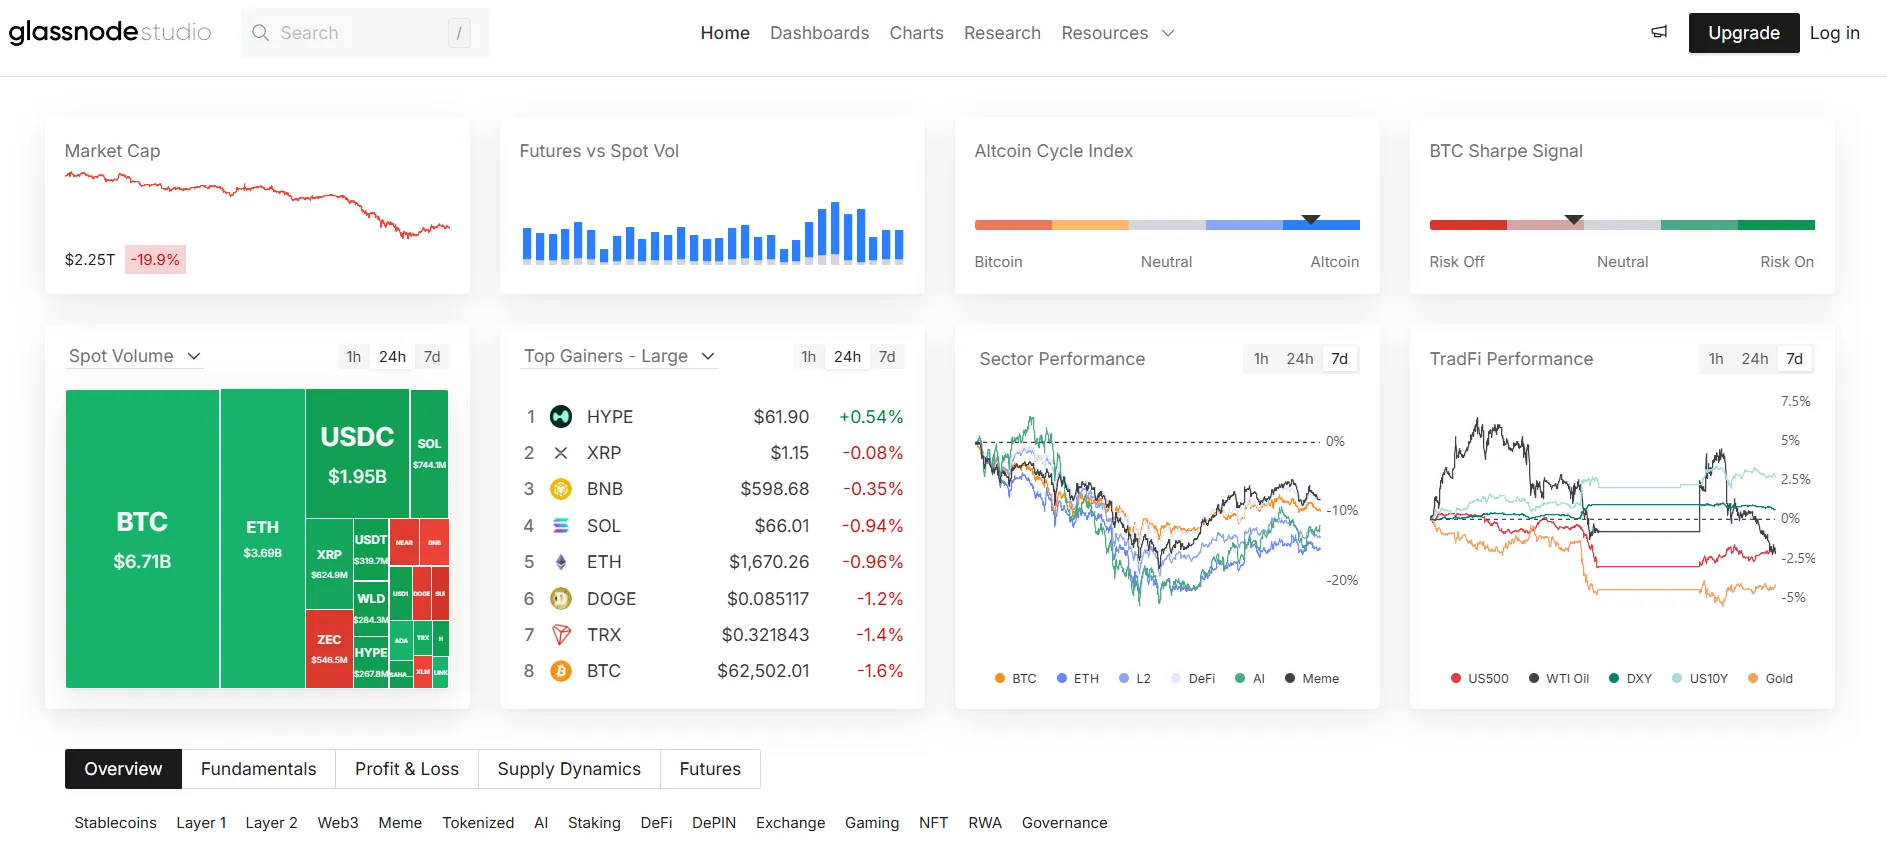Toggle ETH series in Sector Performance legend
The width and height of the screenshot is (1887, 851).
click(x=1077, y=678)
